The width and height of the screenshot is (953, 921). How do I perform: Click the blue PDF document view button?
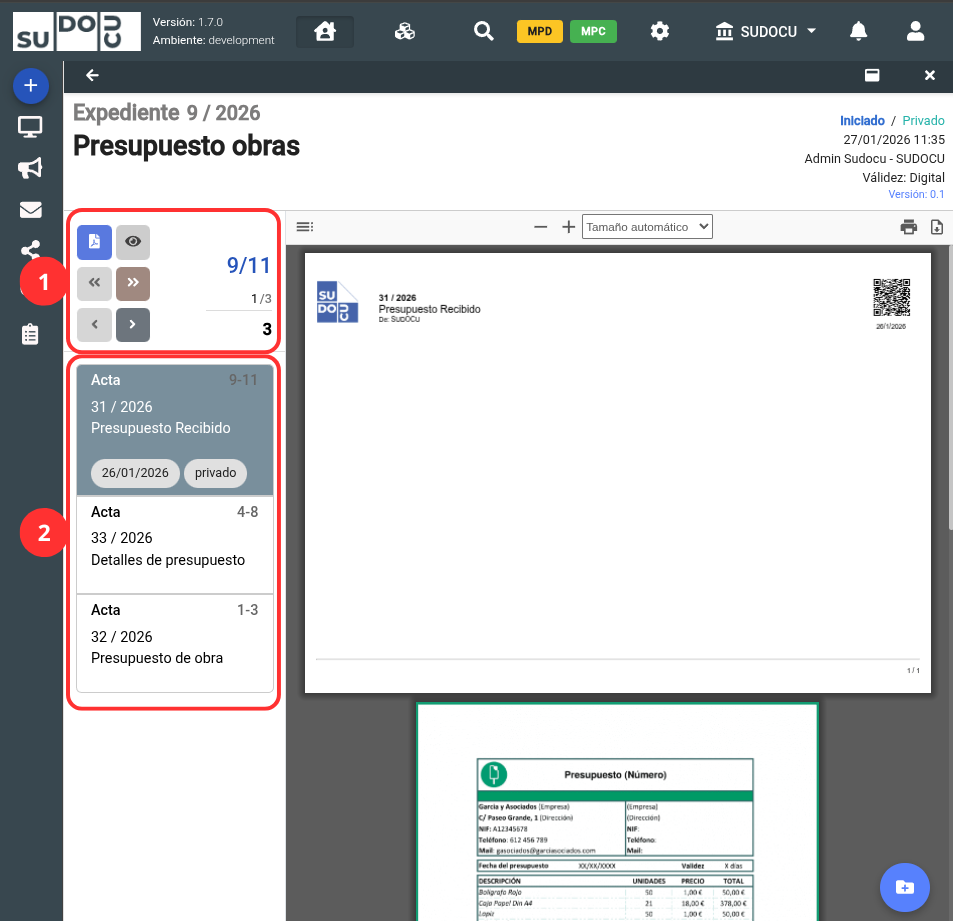pyautogui.click(x=94, y=242)
